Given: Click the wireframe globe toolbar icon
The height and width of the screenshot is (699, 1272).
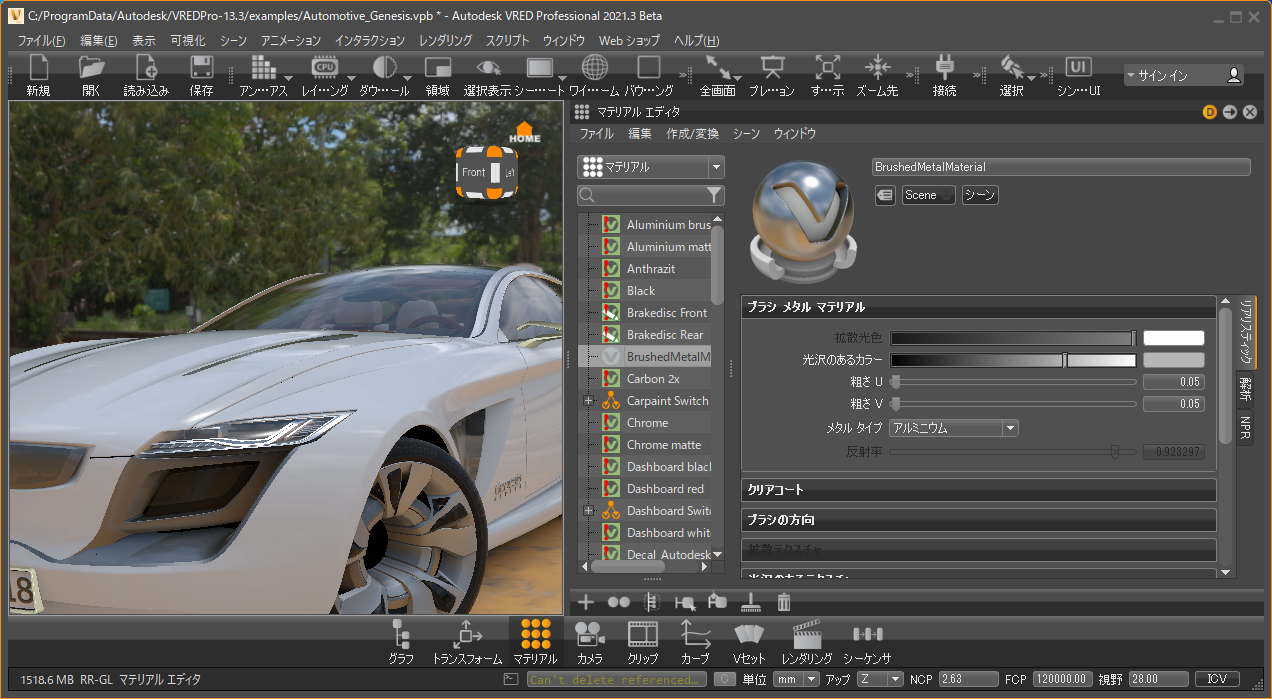Looking at the screenshot, I should (595, 68).
